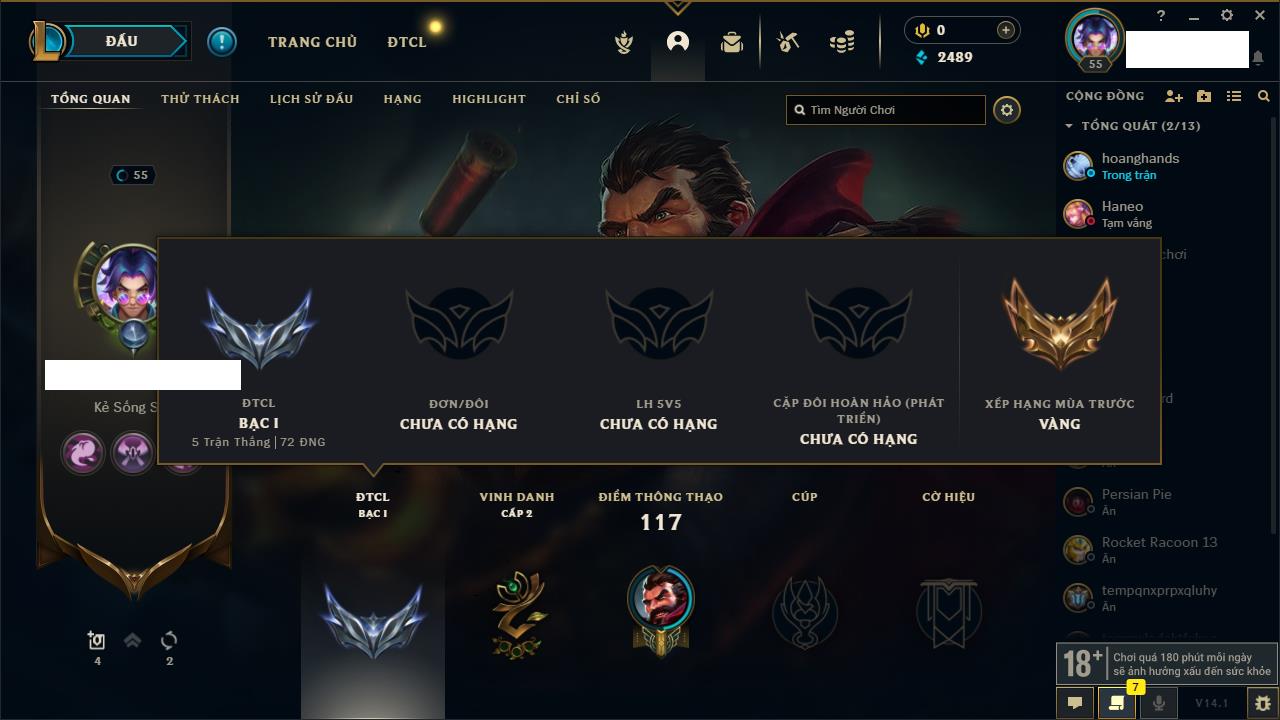1280x720 pixels.
Task: Open friend list sort options icon
Action: (x=1234, y=96)
